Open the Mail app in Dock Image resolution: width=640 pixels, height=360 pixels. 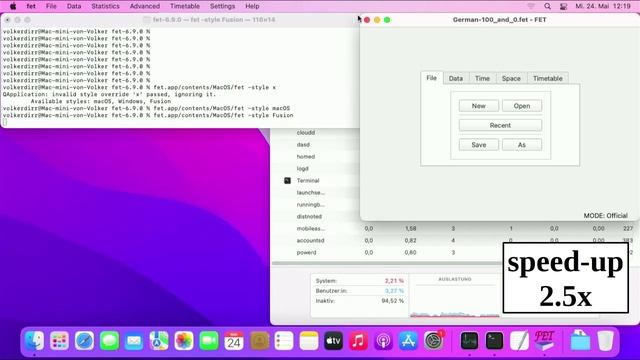pos(134,340)
